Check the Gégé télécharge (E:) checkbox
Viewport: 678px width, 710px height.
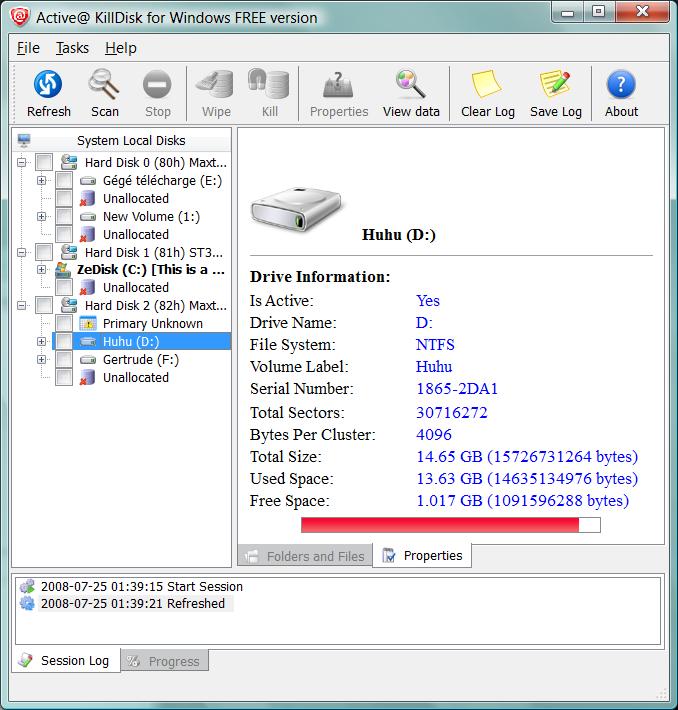pos(64,180)
